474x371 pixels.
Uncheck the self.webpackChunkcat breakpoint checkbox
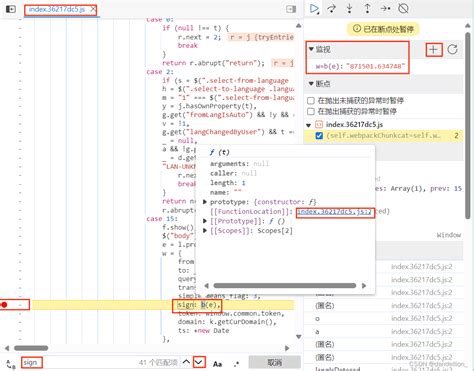(x=319, y=136)
